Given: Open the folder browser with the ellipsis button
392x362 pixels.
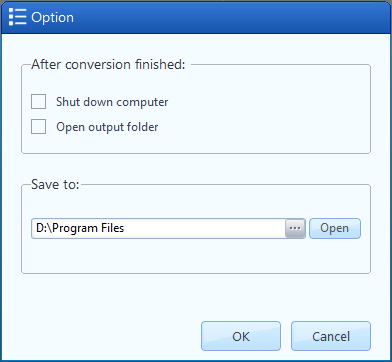Looking at the screenshot, I should tap(295, 228).
